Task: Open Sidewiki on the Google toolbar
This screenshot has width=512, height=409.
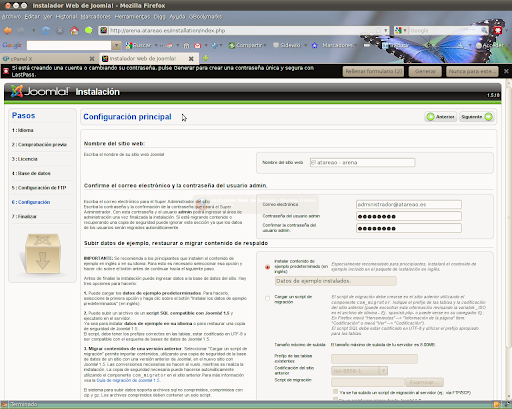Action: pyautogui.click(x=287, y=45)
